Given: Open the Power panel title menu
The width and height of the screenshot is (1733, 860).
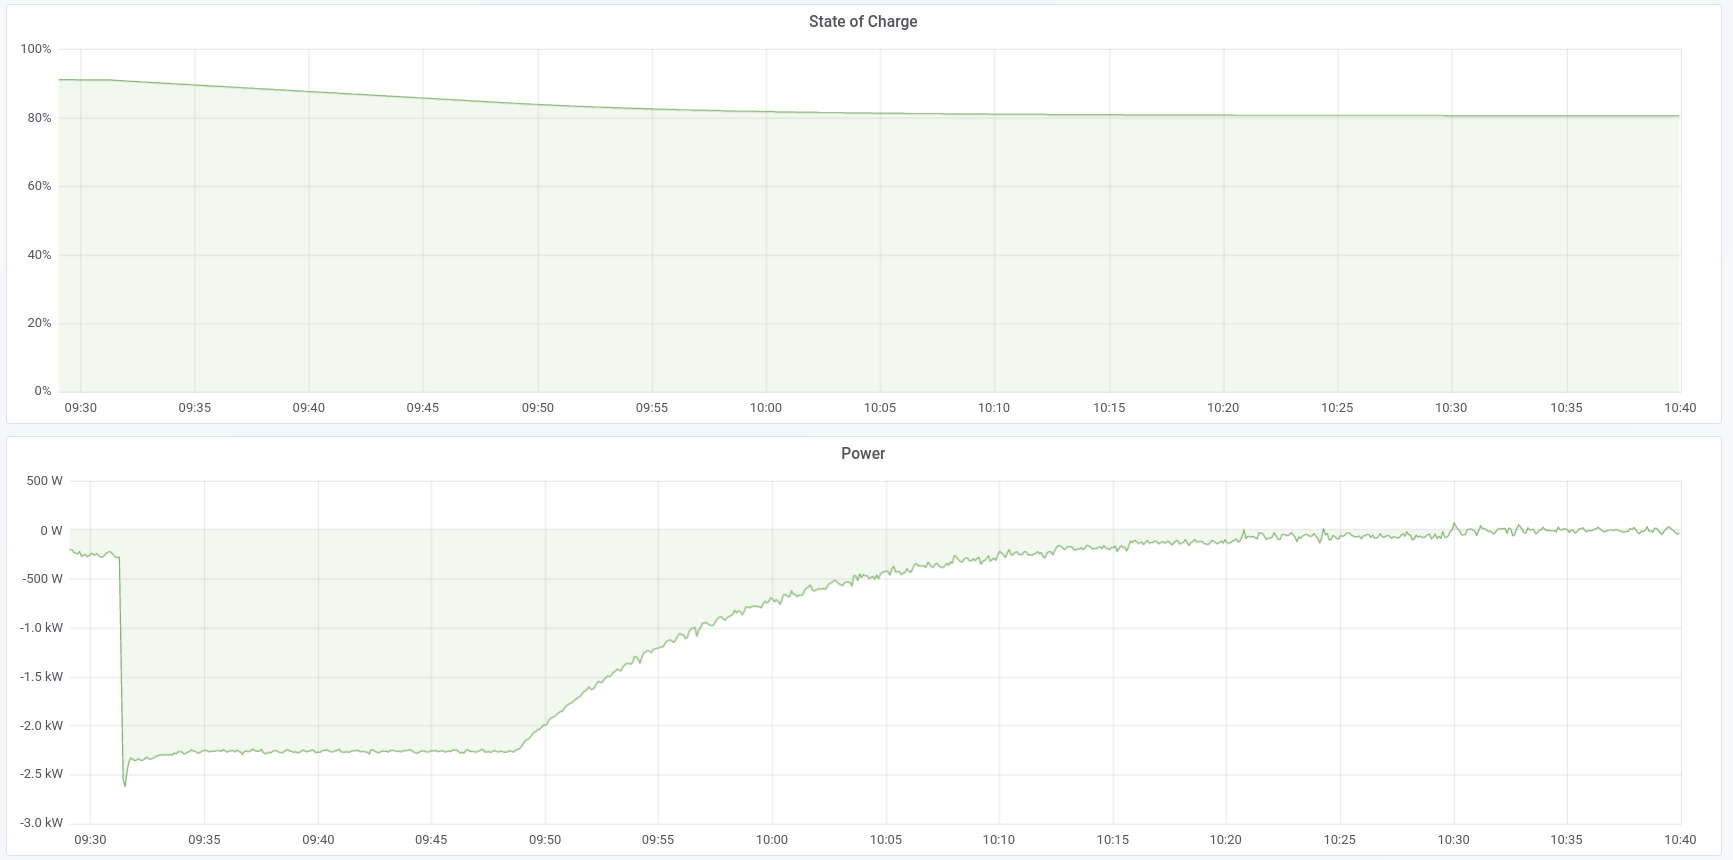Looking at the screenshot, I should click(862, 454).
